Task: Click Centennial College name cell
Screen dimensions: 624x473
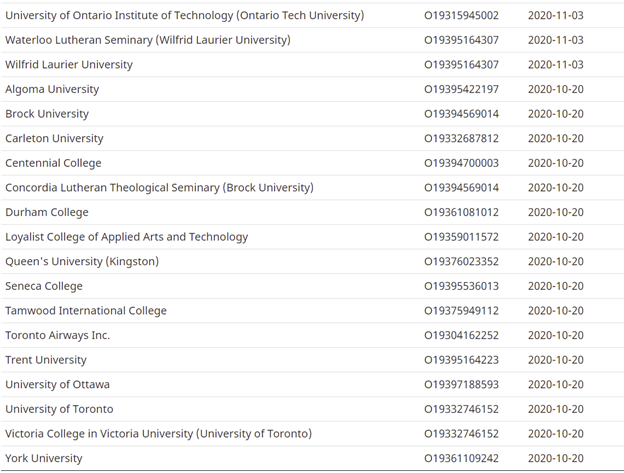Action: pyautogui.click(x=53, y=163)
